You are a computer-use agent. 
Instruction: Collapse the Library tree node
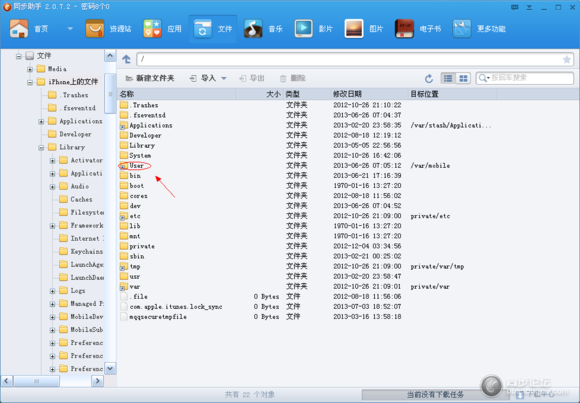click(41, 148)
